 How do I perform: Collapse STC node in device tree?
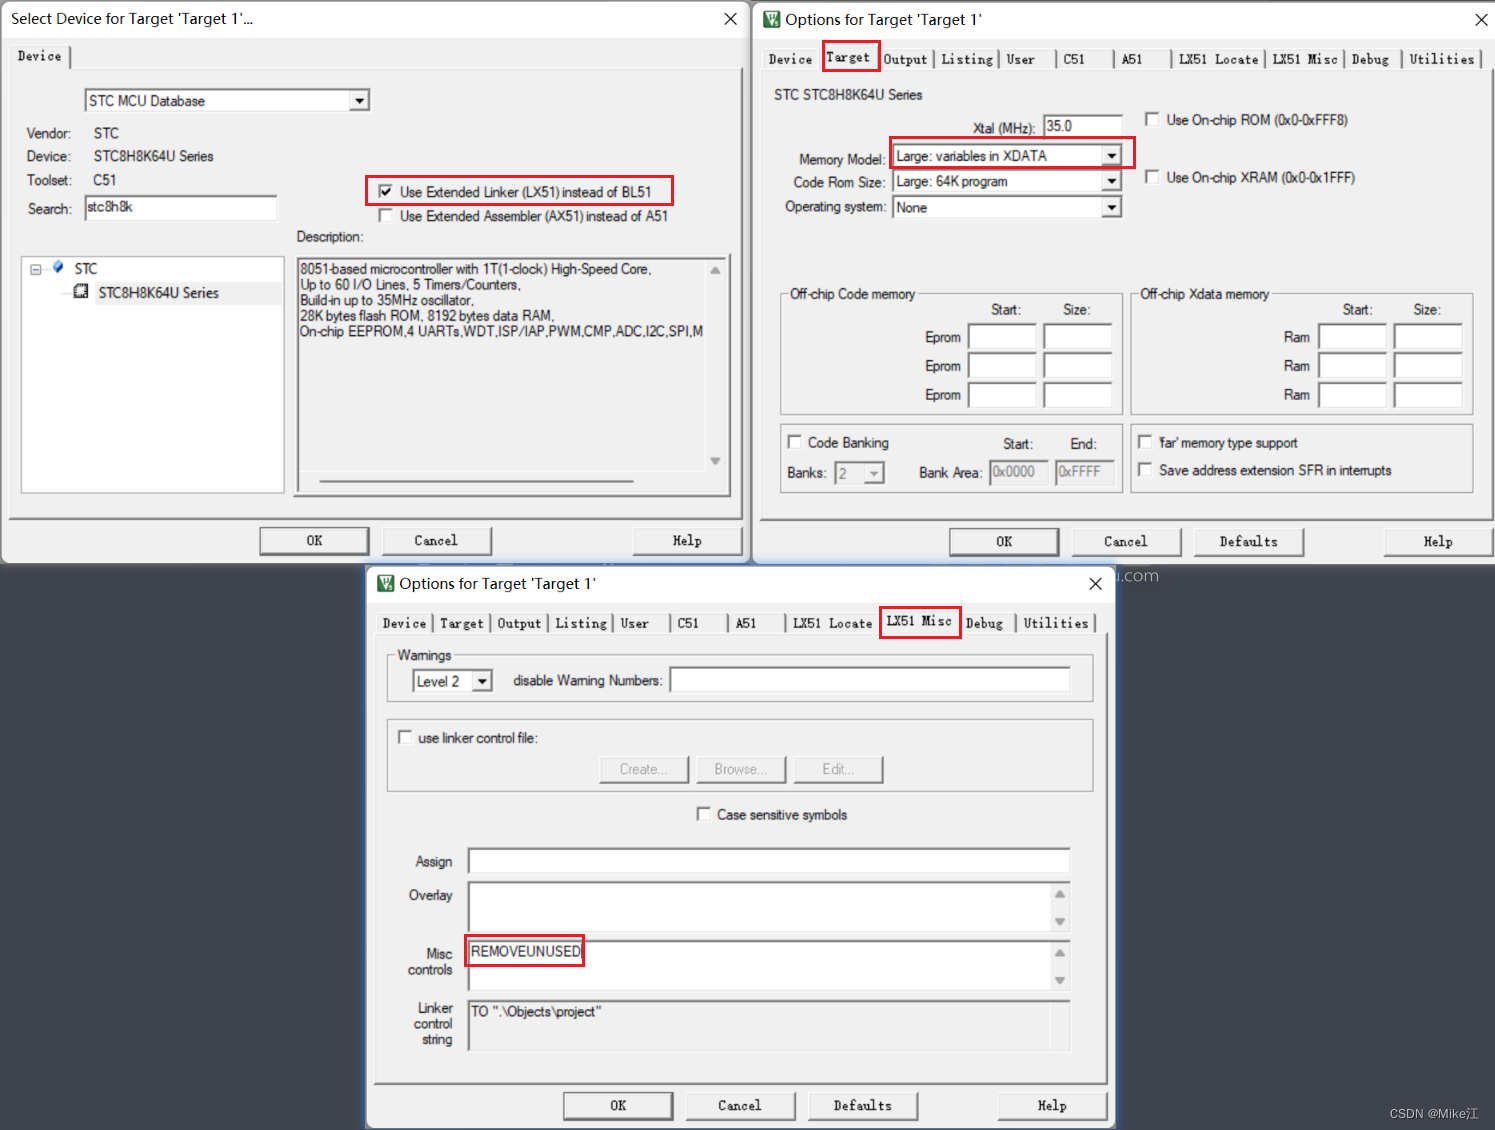[x=36, y=269]
